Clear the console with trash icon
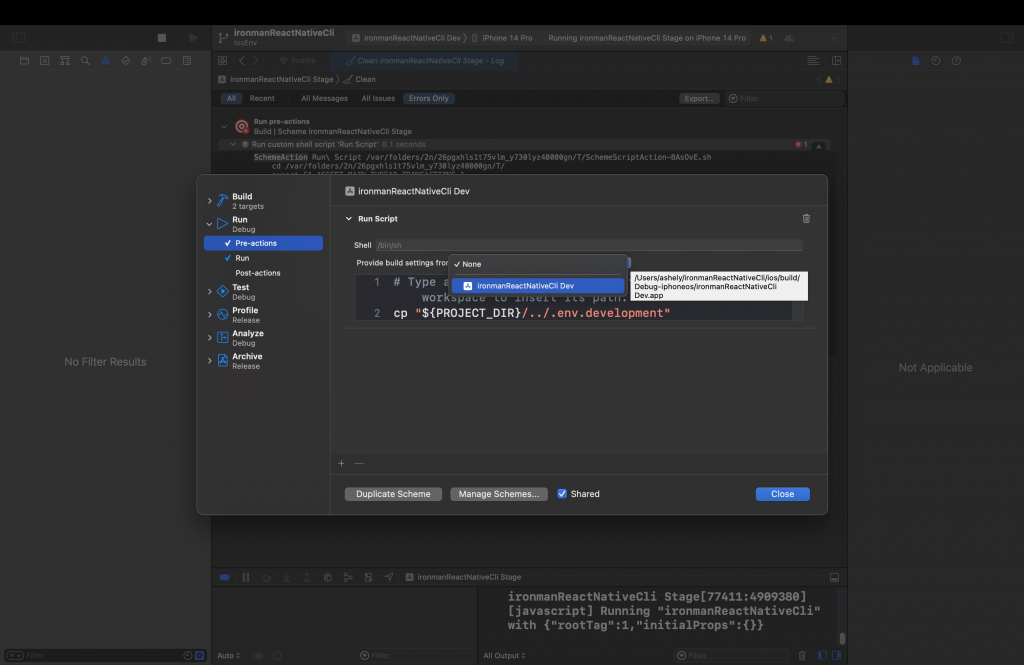The height and width of the screenshot is (665, 1024). 802,655
